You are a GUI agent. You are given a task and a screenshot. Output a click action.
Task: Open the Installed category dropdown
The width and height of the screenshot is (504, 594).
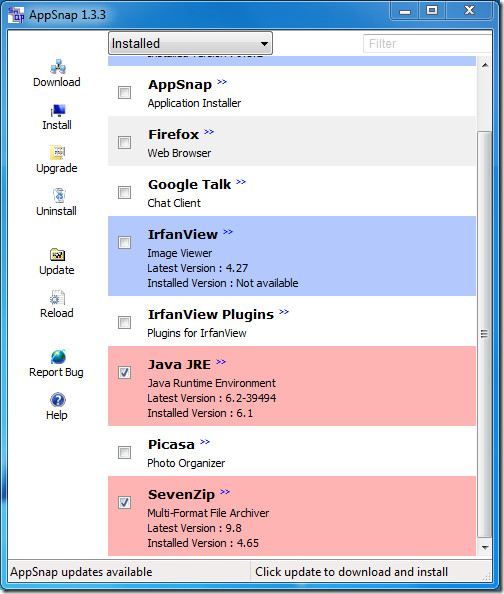190,43
